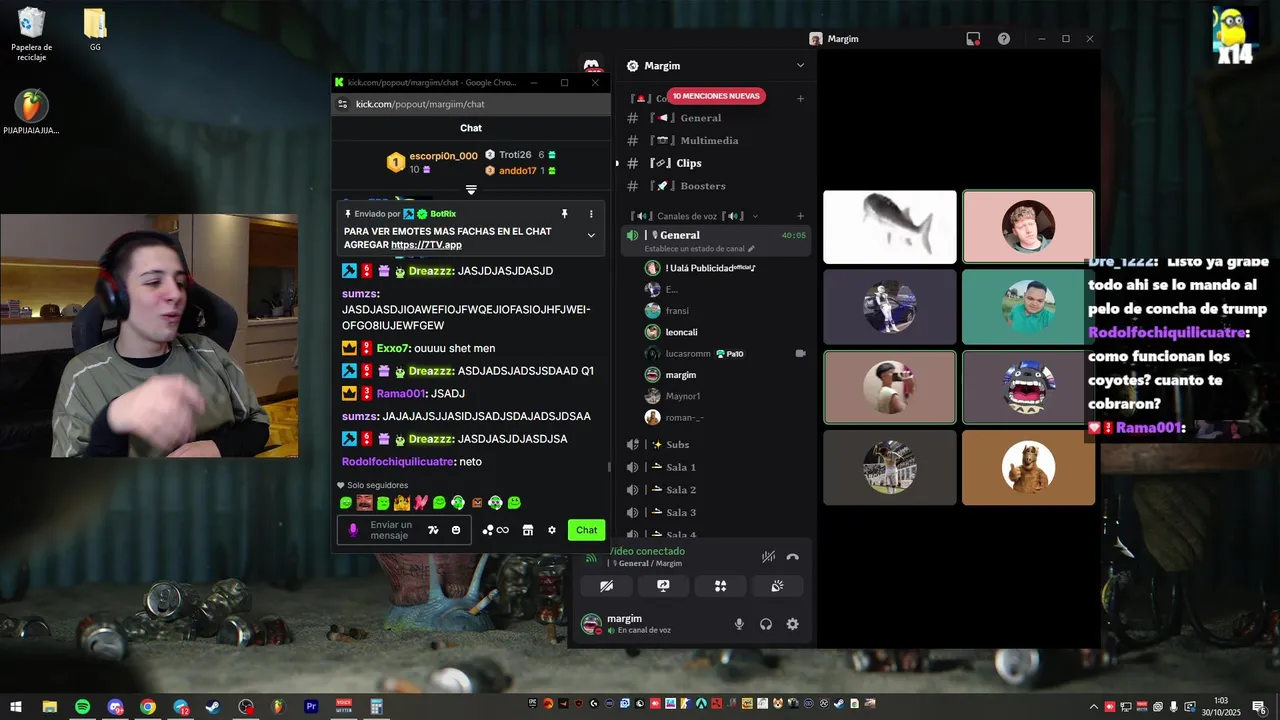This screenshot has width=1280, height=720.
Task: Open Discord user settings gear
Action: coord(793,624)
